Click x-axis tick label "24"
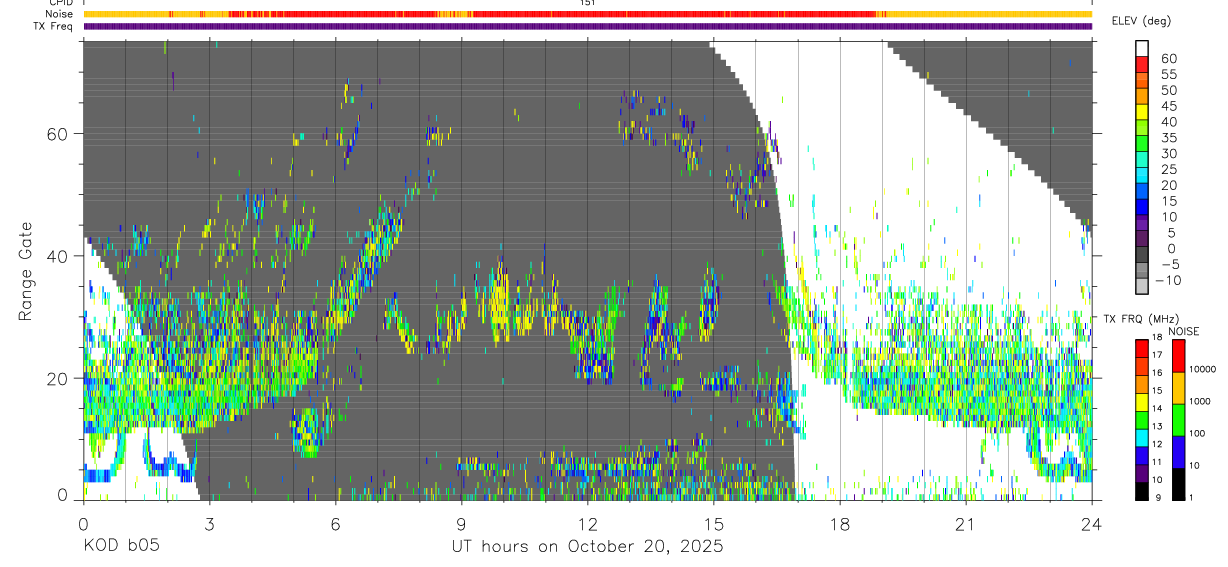 tap(1092, 524)
